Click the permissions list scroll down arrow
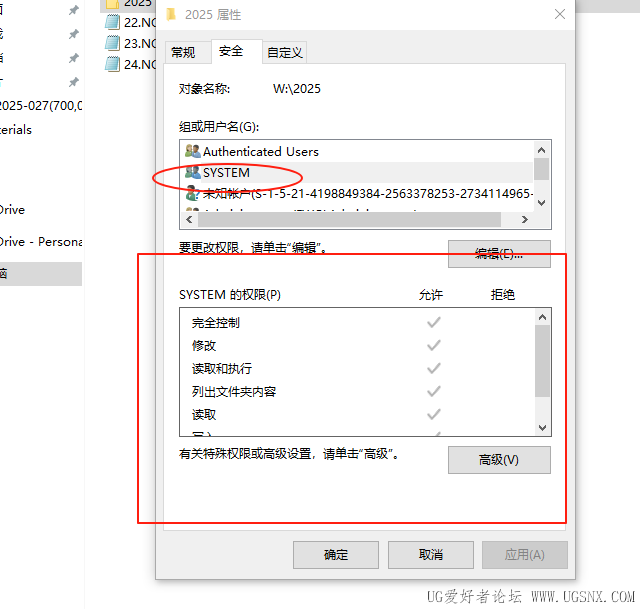640x609 pixels. coord(542,428)
